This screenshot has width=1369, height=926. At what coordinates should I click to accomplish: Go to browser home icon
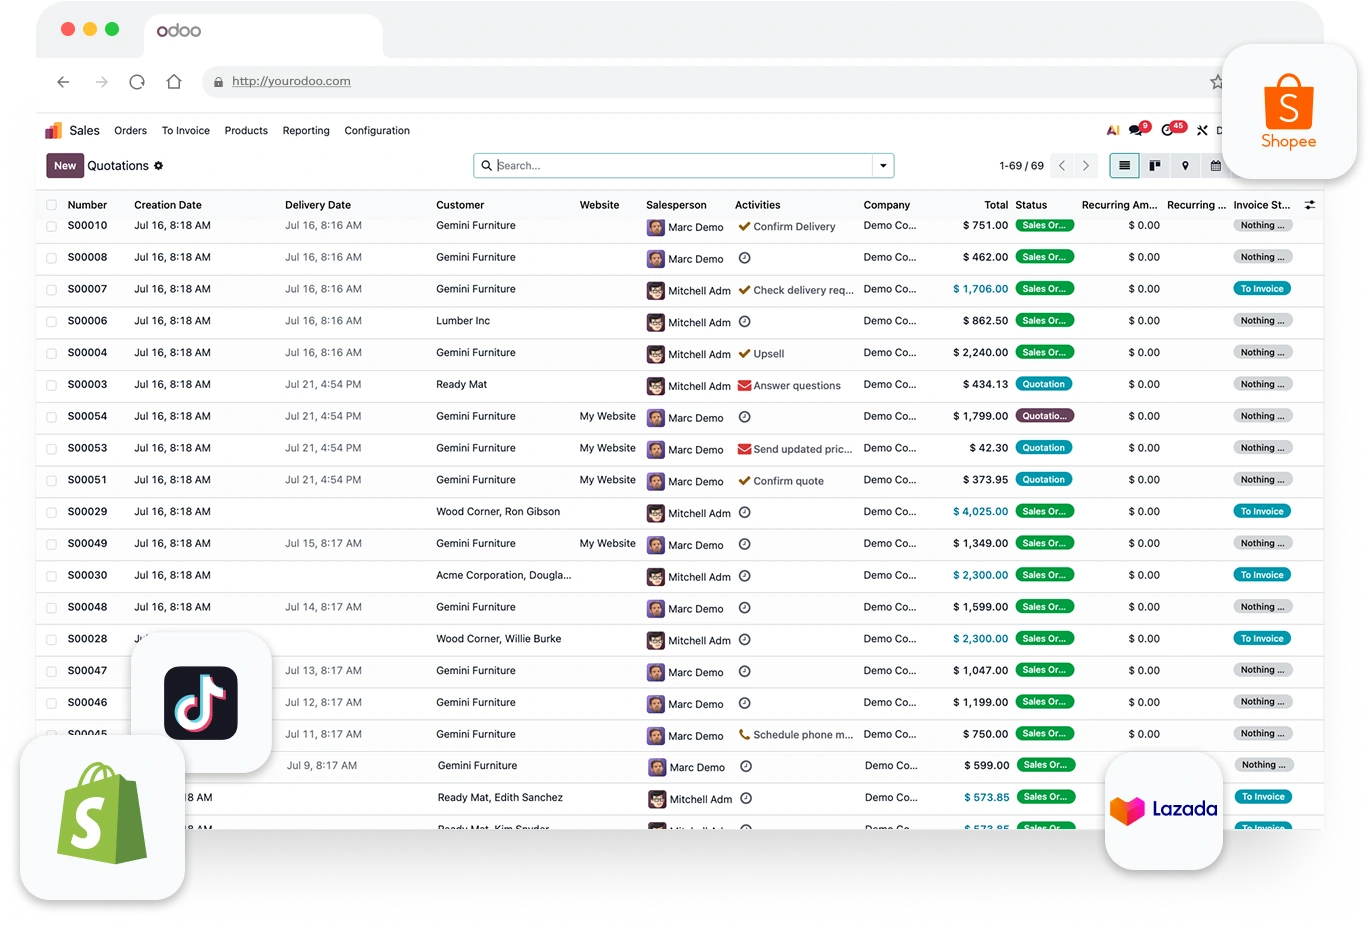pos(174,82)
